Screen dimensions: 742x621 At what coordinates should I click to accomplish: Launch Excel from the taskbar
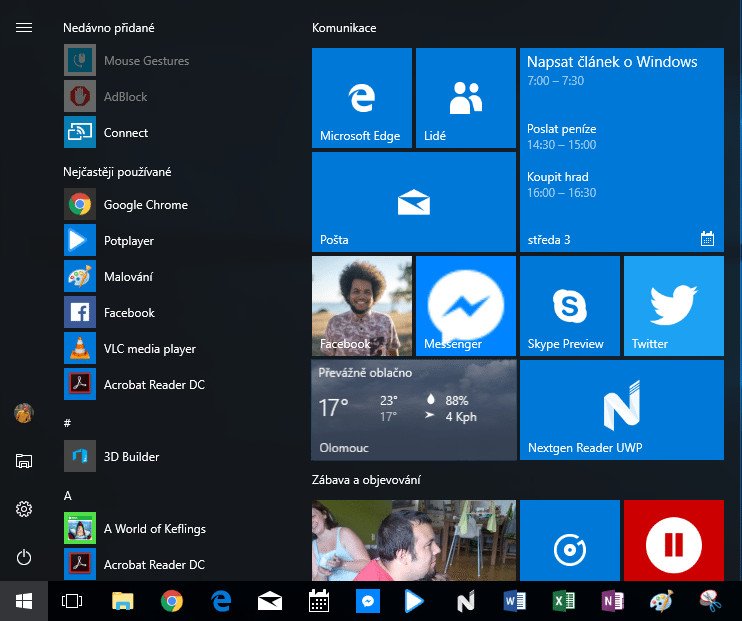coord(564,601)
